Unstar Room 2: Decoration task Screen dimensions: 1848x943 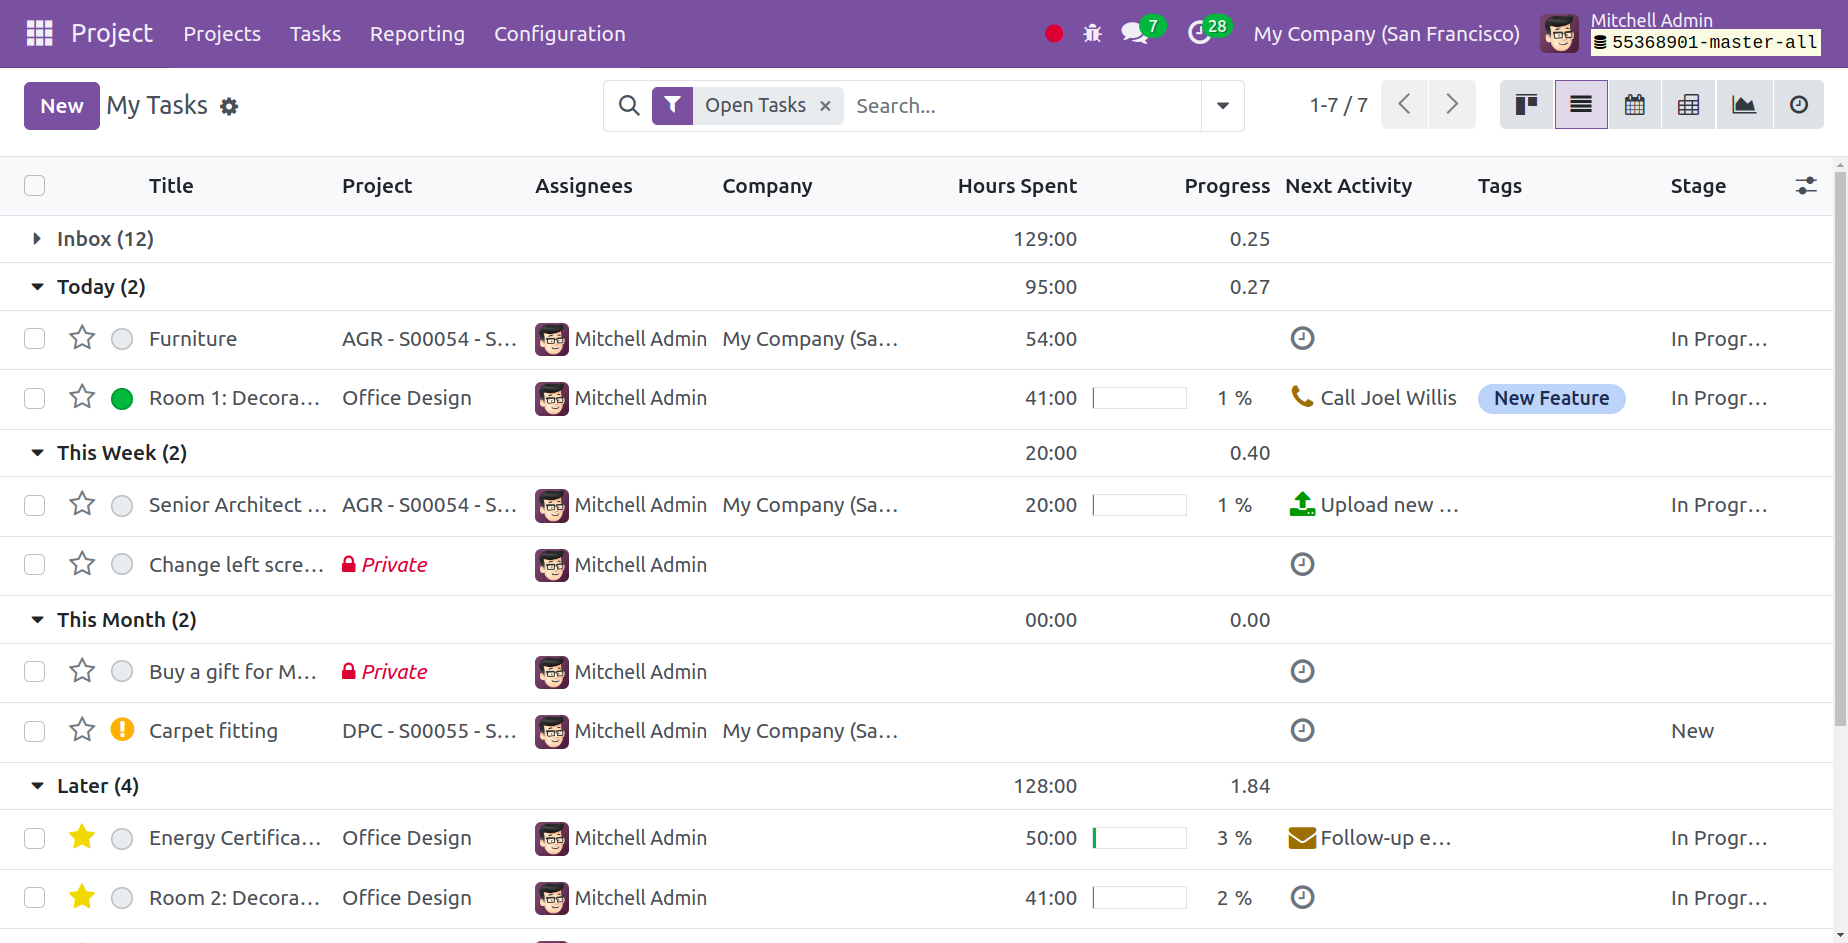[82, 897]
